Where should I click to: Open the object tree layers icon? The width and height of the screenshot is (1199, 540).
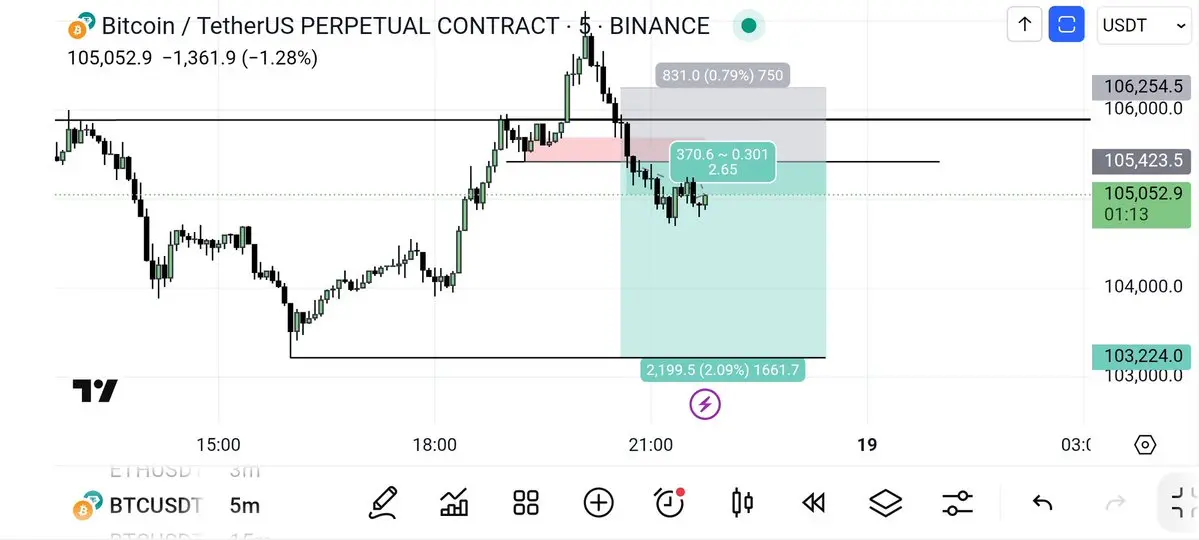[x=885, y=503]
